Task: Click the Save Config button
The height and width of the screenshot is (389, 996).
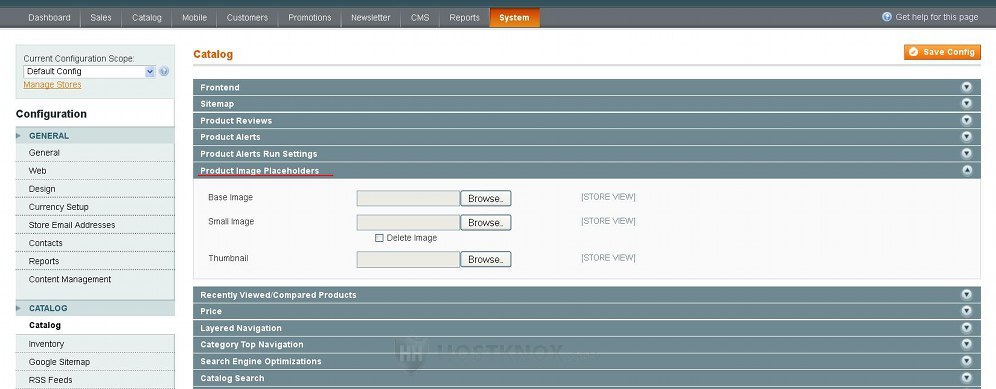Action: click(942, 52)
